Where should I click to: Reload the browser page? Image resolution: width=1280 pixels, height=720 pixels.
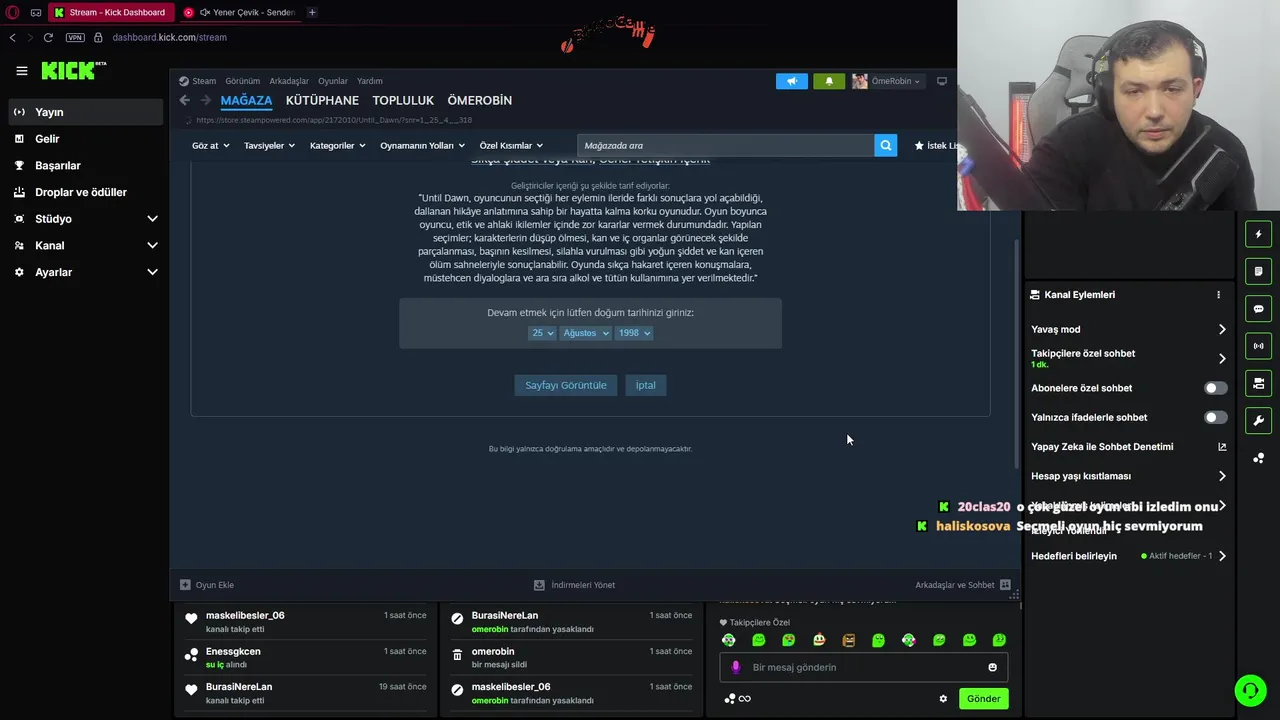point(48,37)
